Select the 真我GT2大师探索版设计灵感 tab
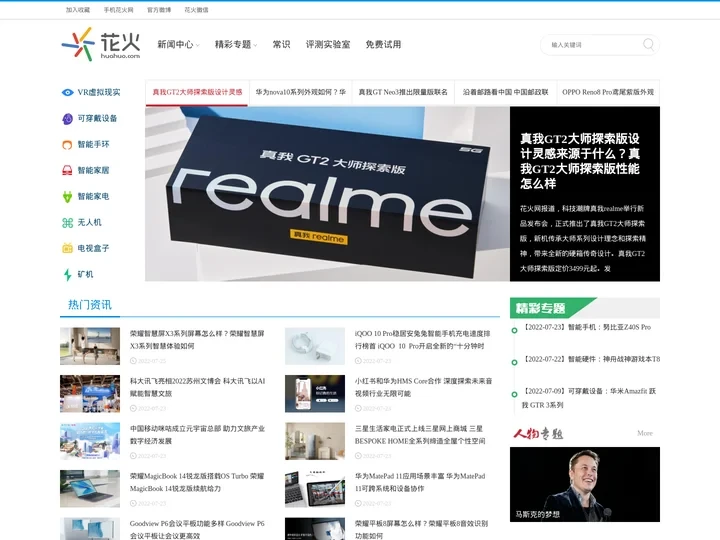 tap(197, 92)
